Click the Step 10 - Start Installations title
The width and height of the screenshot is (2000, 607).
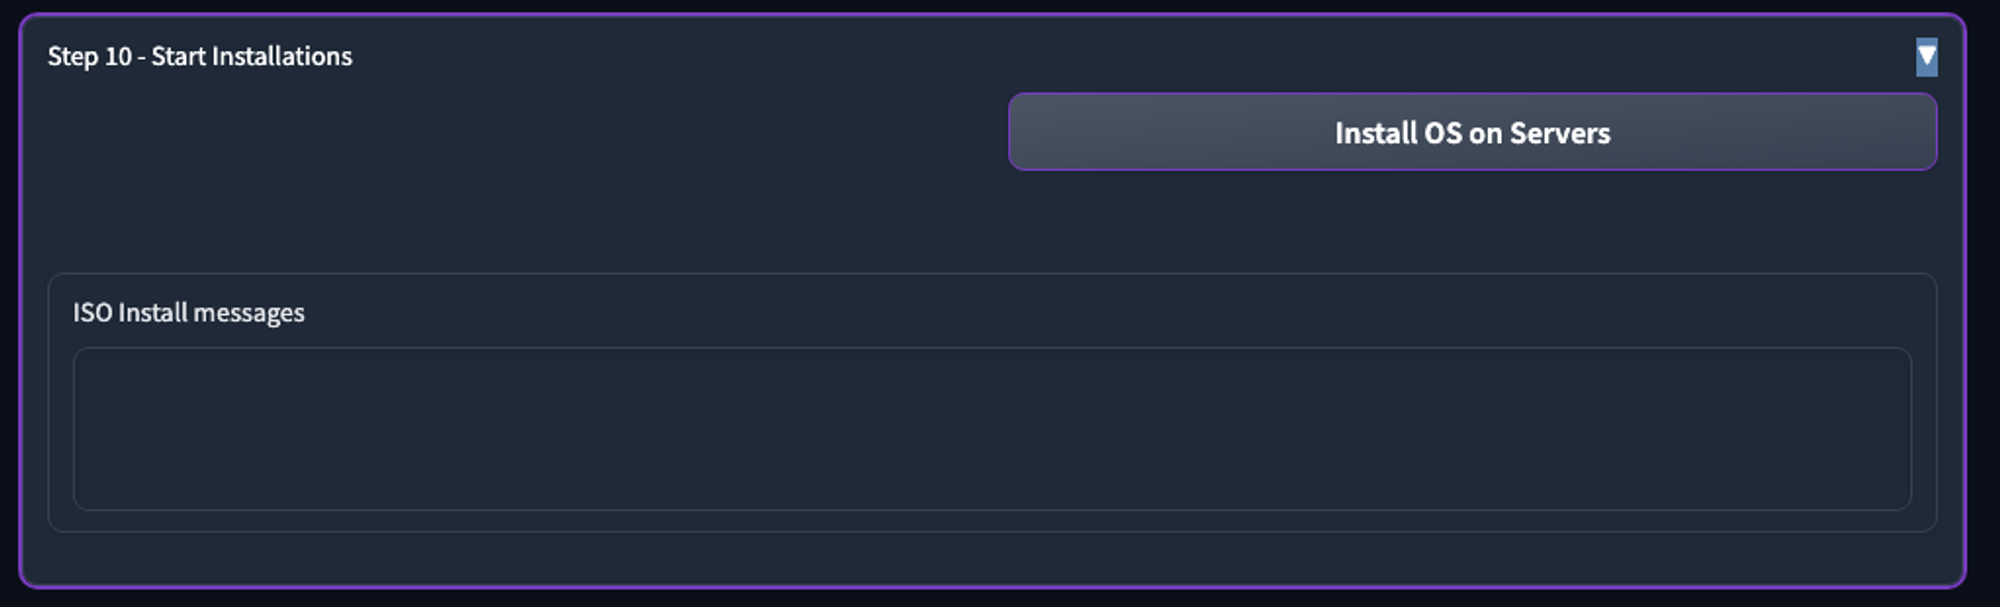point(200,57)
